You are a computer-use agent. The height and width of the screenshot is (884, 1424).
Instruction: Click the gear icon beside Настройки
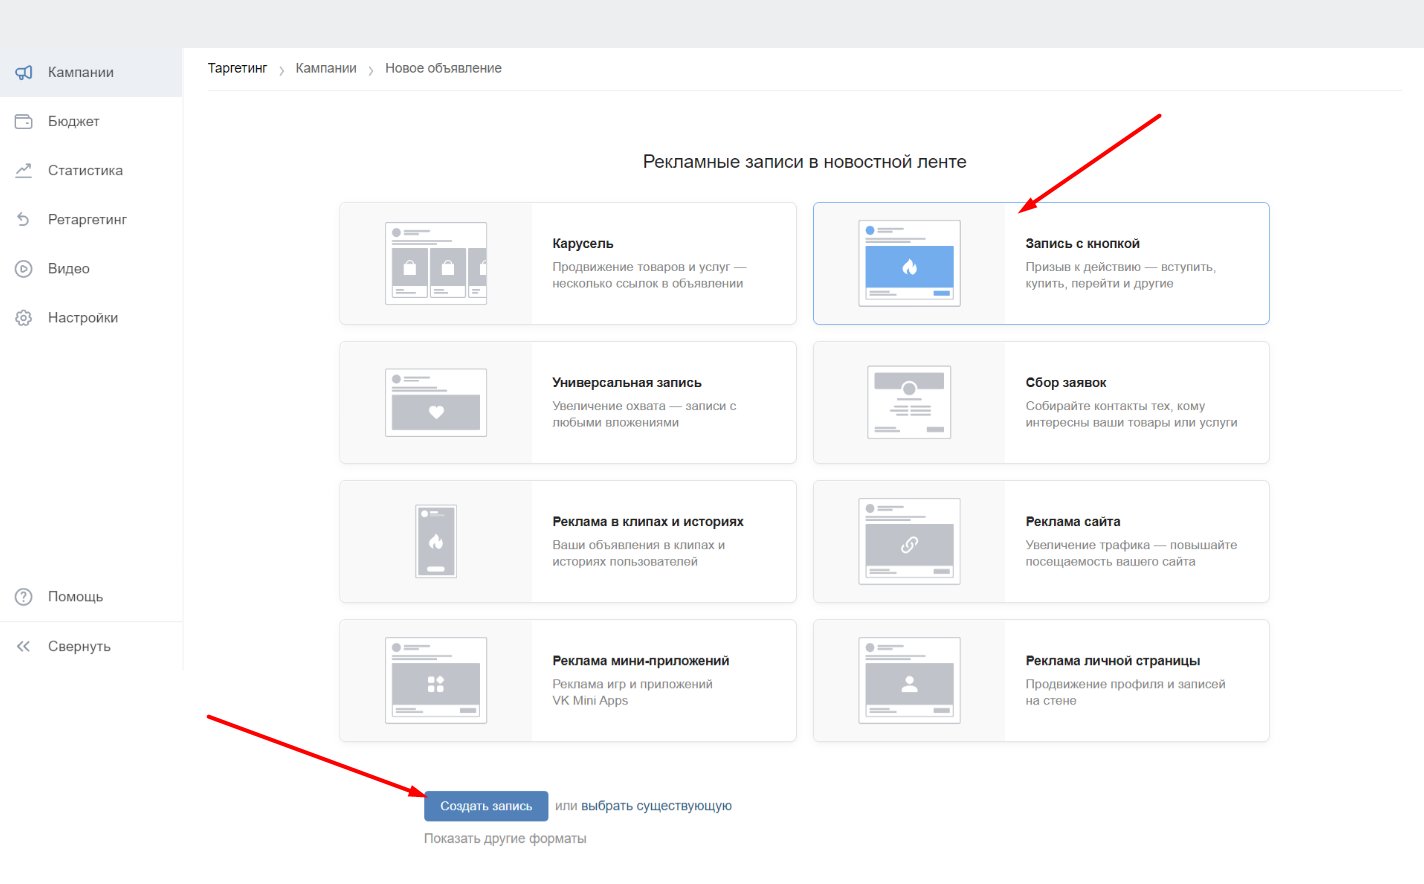coord(24,318)
